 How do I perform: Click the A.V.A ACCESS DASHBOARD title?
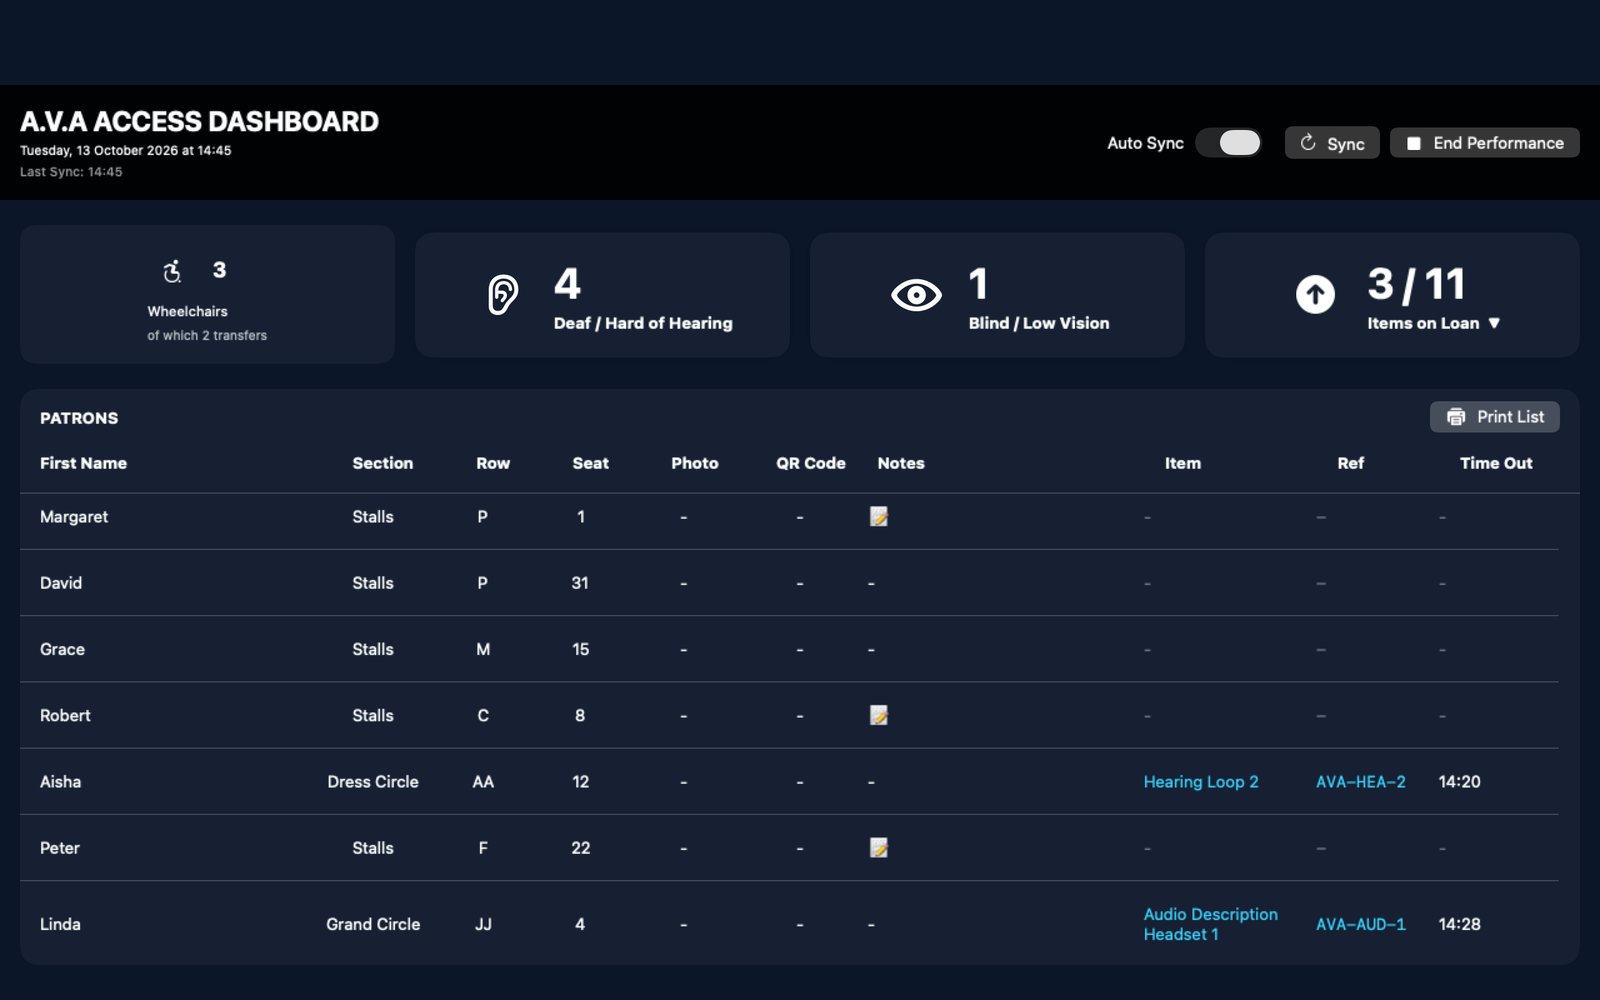(x=199, y=121)
